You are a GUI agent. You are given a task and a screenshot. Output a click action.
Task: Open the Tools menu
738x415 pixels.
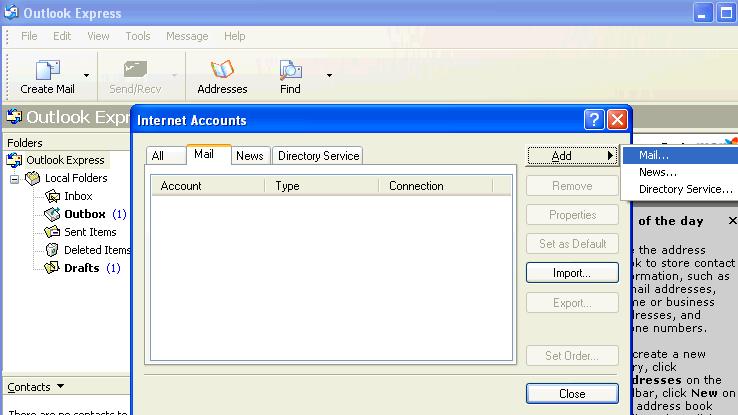coord(137,36)
